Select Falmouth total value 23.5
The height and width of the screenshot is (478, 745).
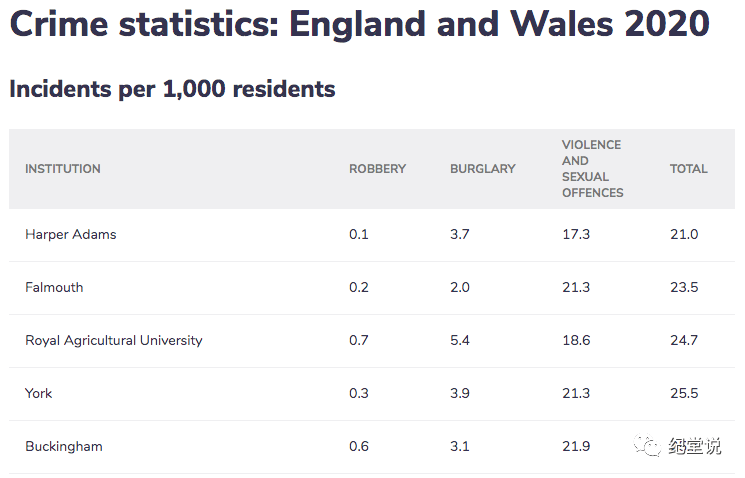tap(684, 287)
